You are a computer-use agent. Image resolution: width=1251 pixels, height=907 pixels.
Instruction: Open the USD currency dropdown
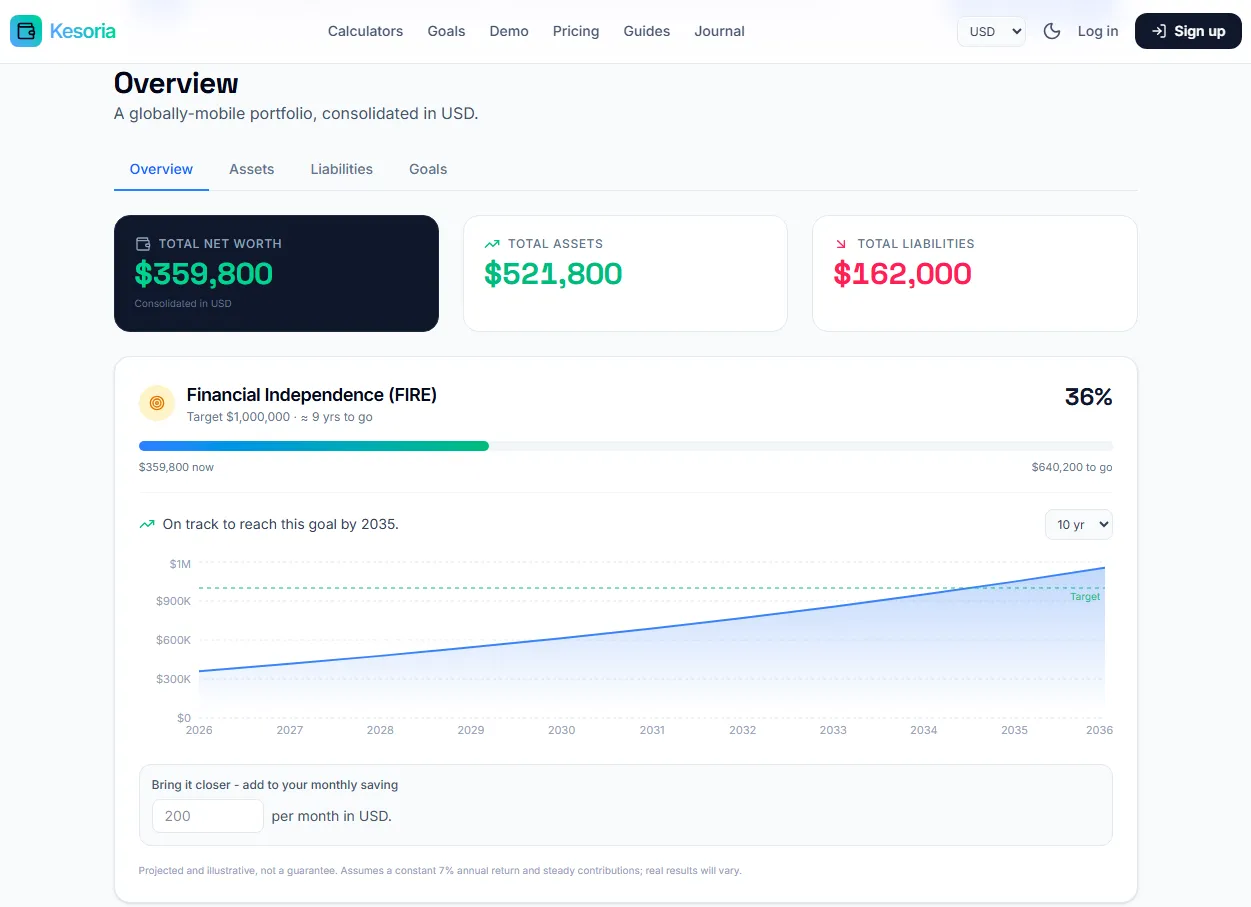991,31
